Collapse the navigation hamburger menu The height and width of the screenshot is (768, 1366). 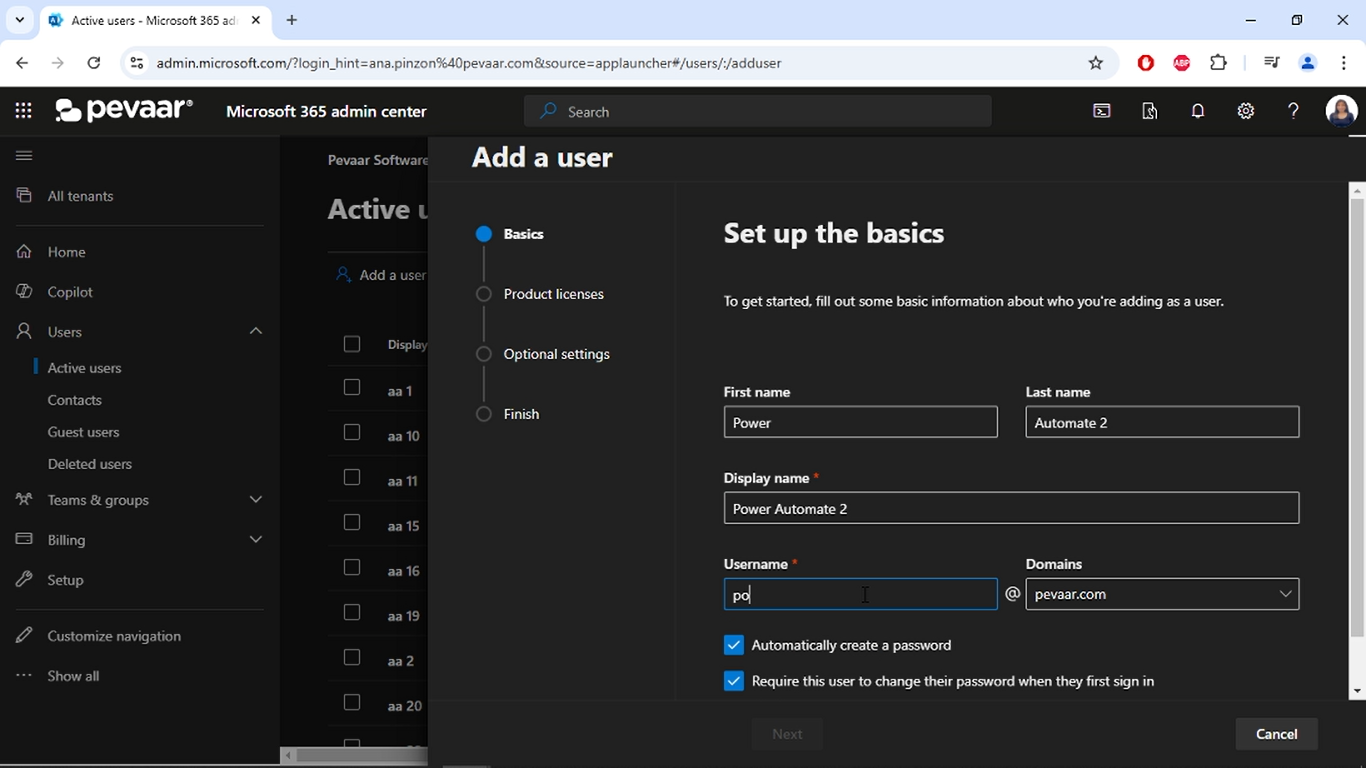[x=24, y=155]
